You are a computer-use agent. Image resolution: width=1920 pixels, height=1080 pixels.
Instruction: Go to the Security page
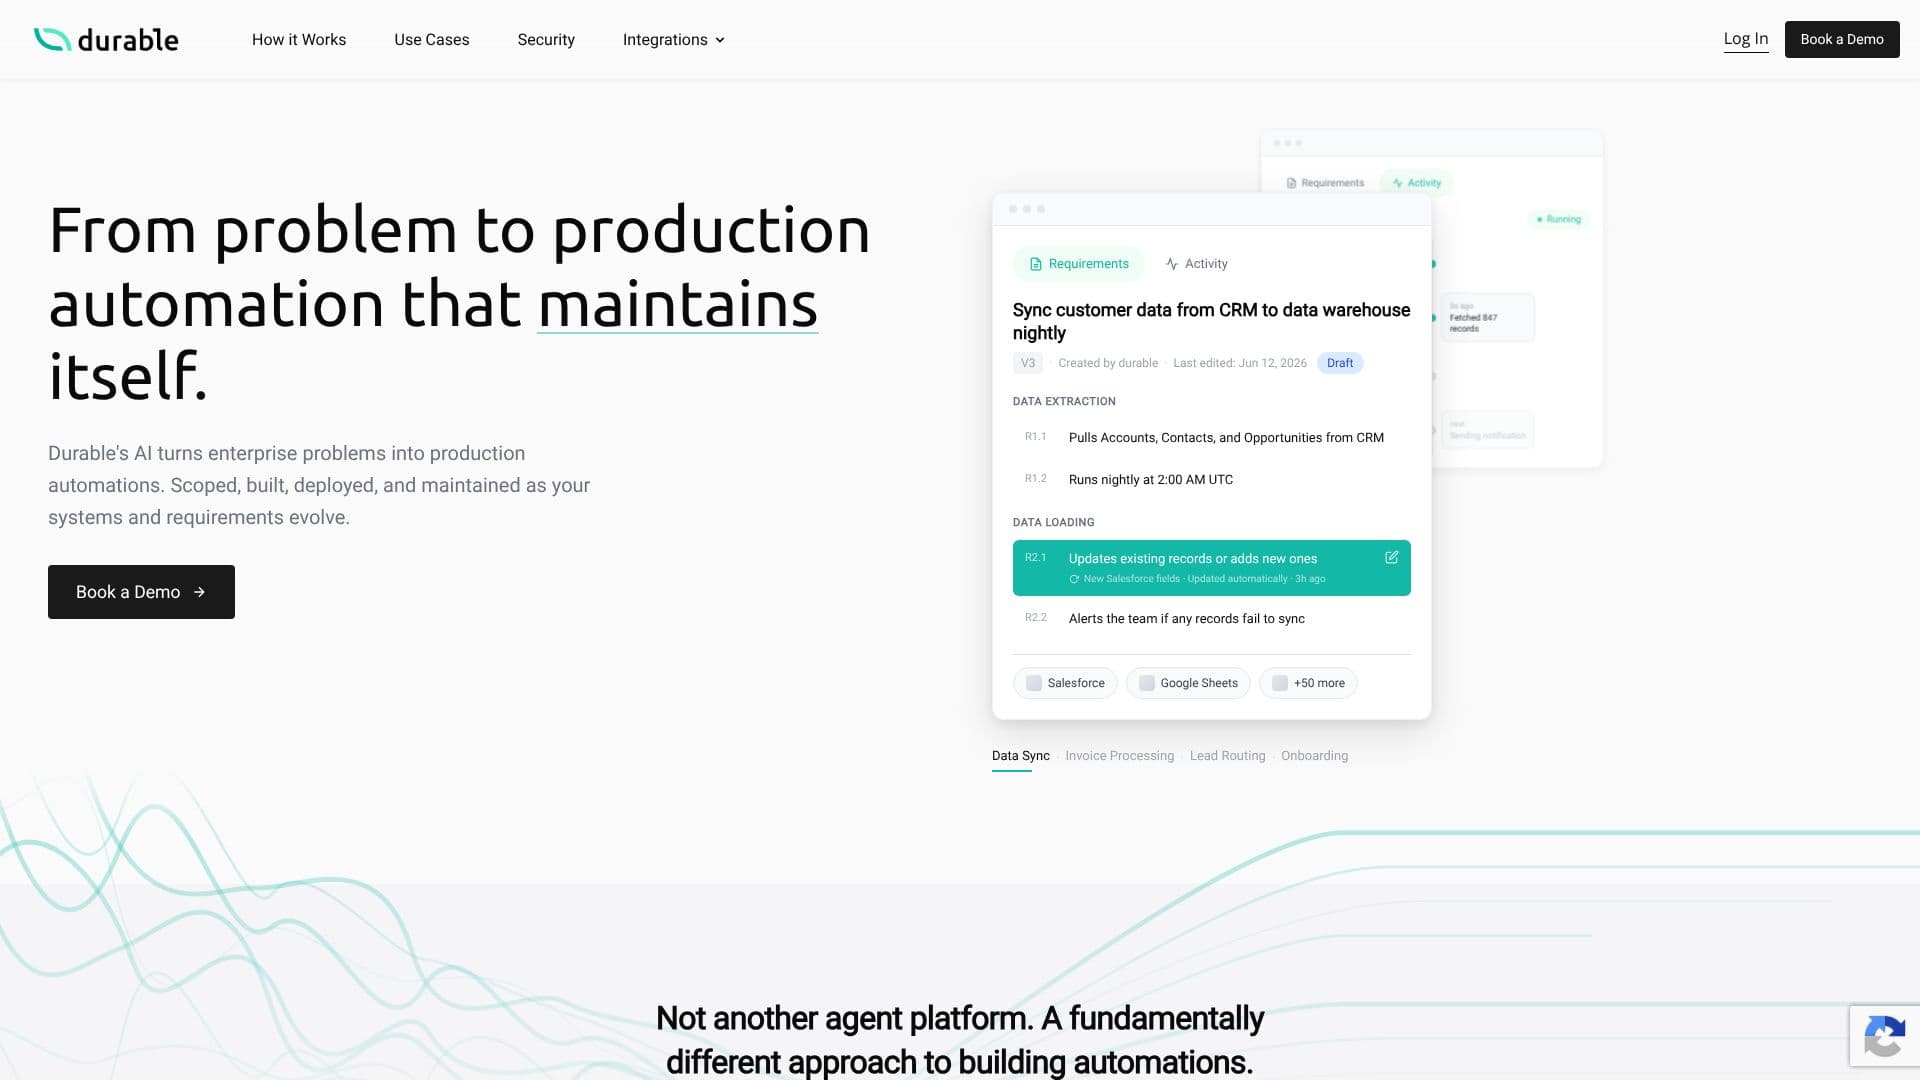pos(546,39)
